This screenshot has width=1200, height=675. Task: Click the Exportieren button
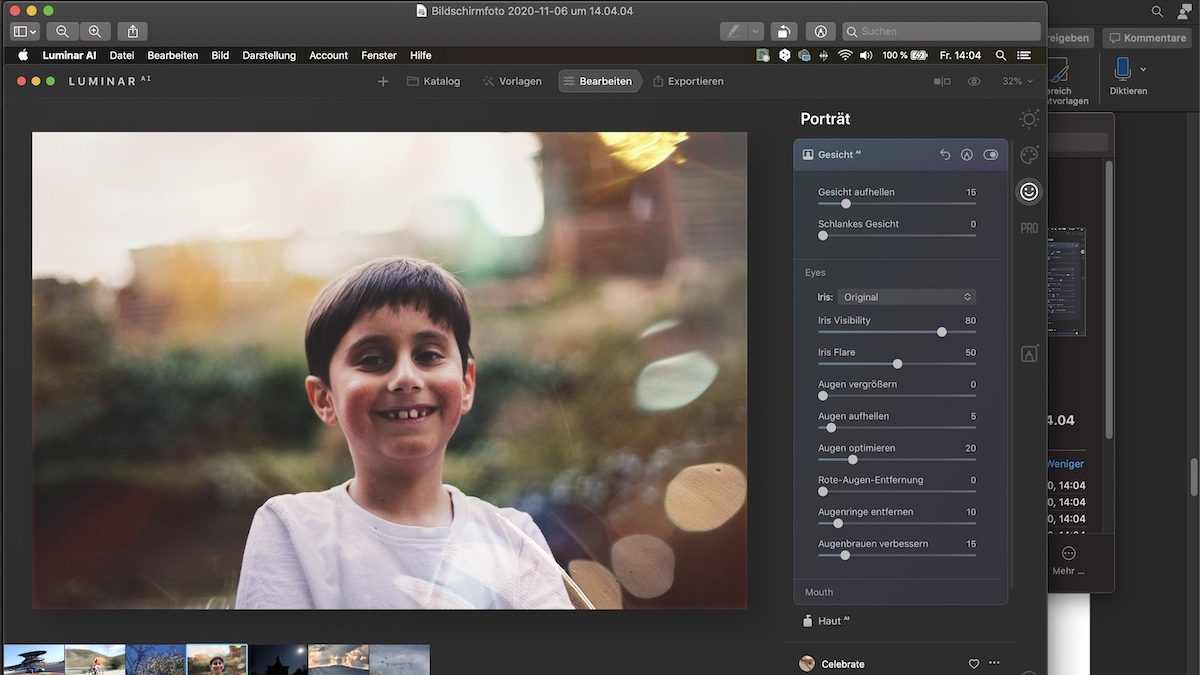[688, 81]
